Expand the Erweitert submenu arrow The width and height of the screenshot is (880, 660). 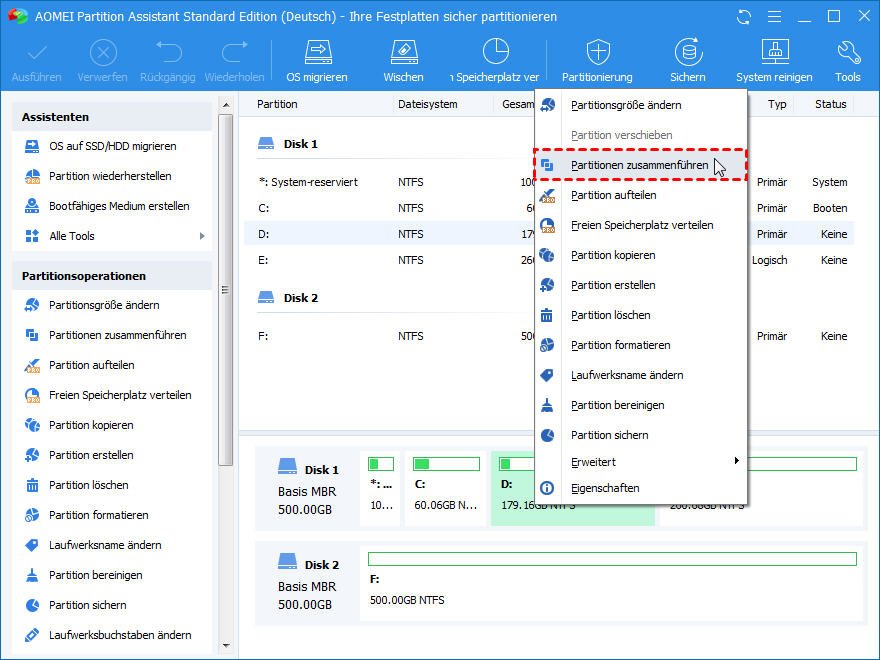point(736,461)
